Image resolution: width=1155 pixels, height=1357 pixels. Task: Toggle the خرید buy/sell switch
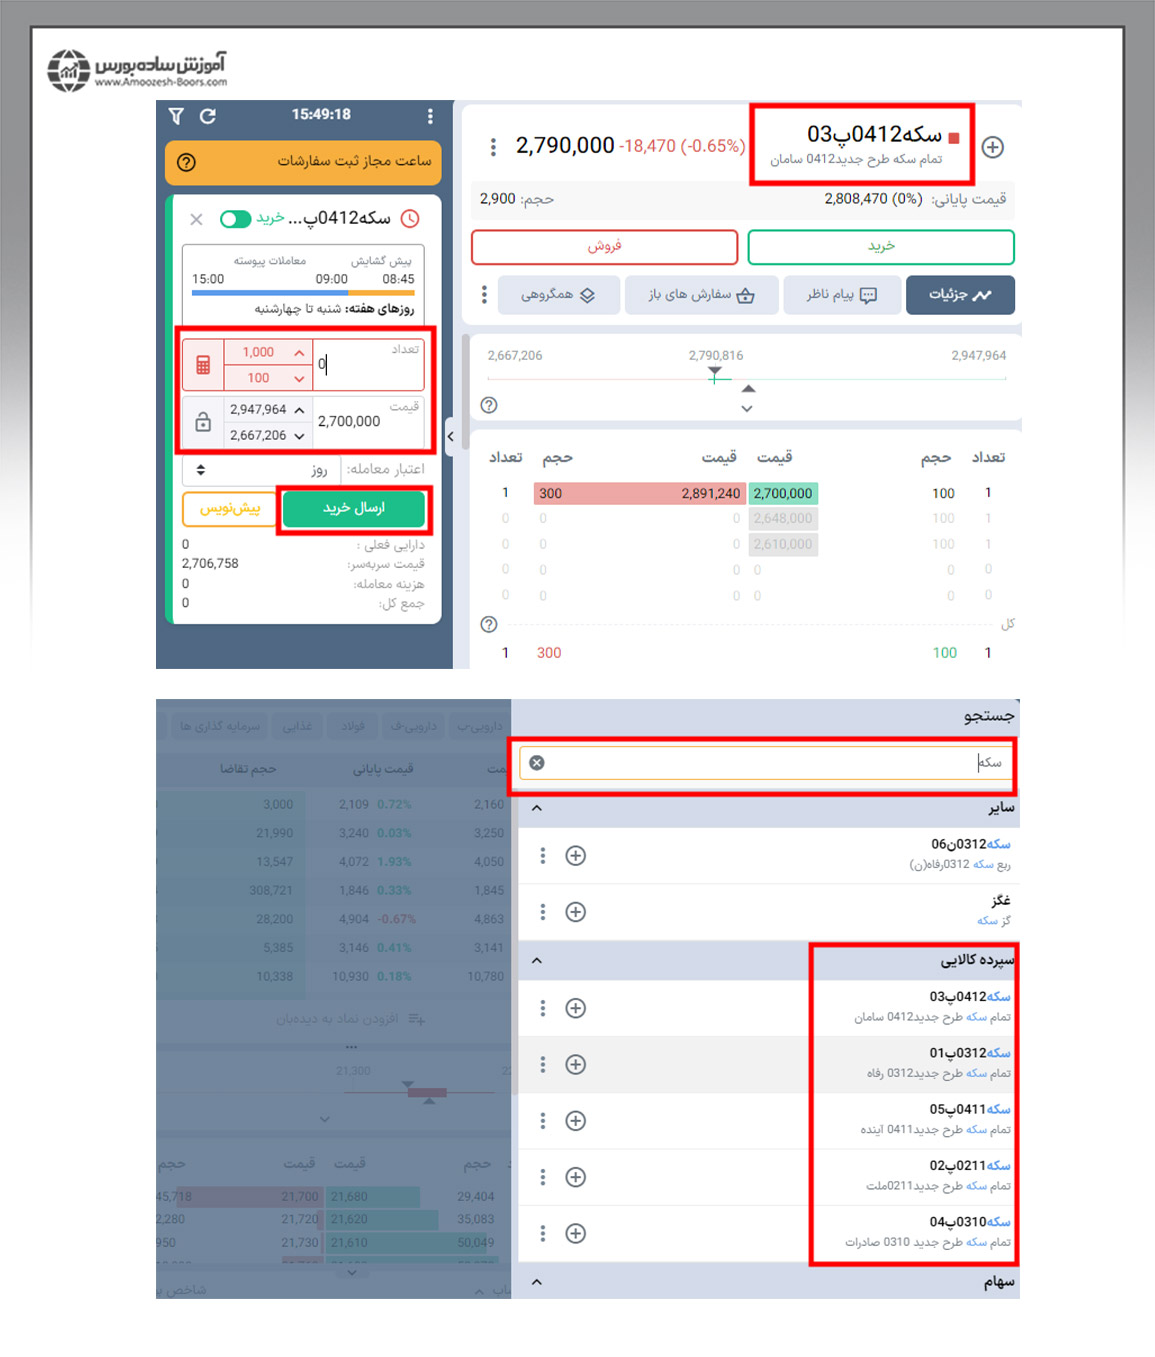[236, 219]
